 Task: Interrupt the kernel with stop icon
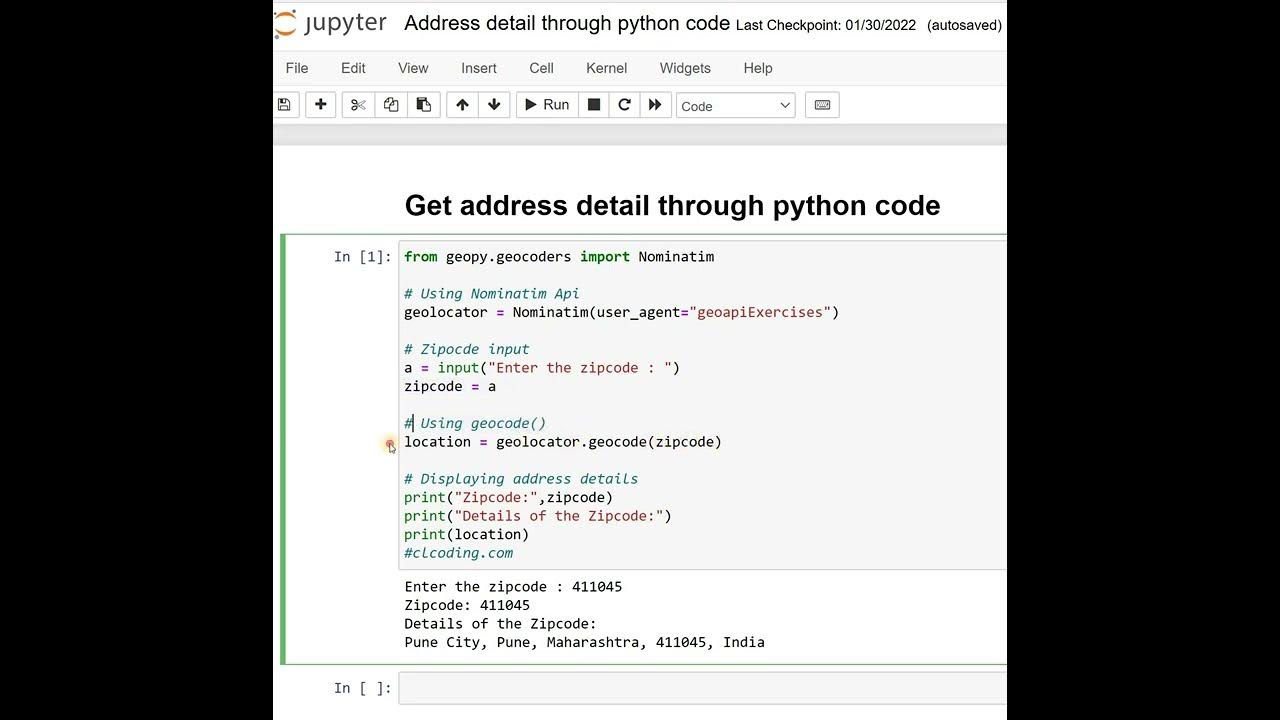[594, 105]
